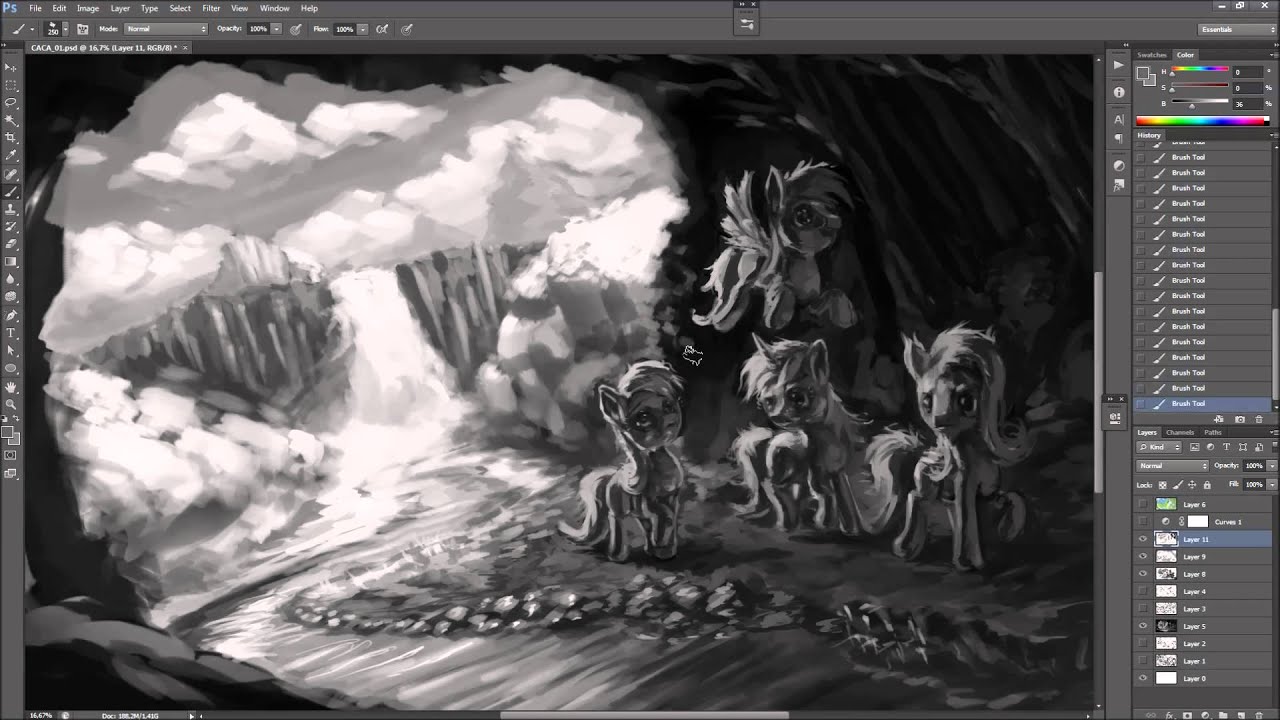Click the Layer 8 thumbnail
The width and height of the screenshot is (1280, 720).
(1166, 574)
